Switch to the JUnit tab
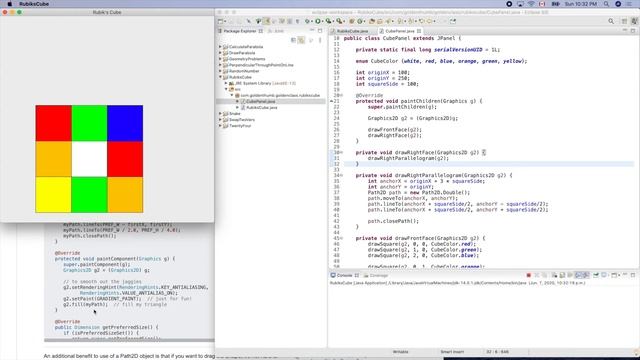Viewport: 640px width, 360px height. click(276, 31)
